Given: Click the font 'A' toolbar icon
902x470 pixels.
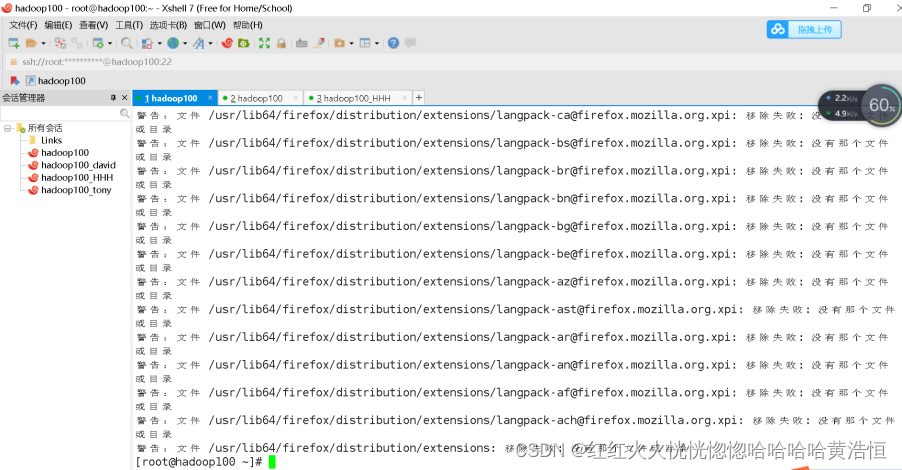Looking at the screenshot, I should coord(198,43).
